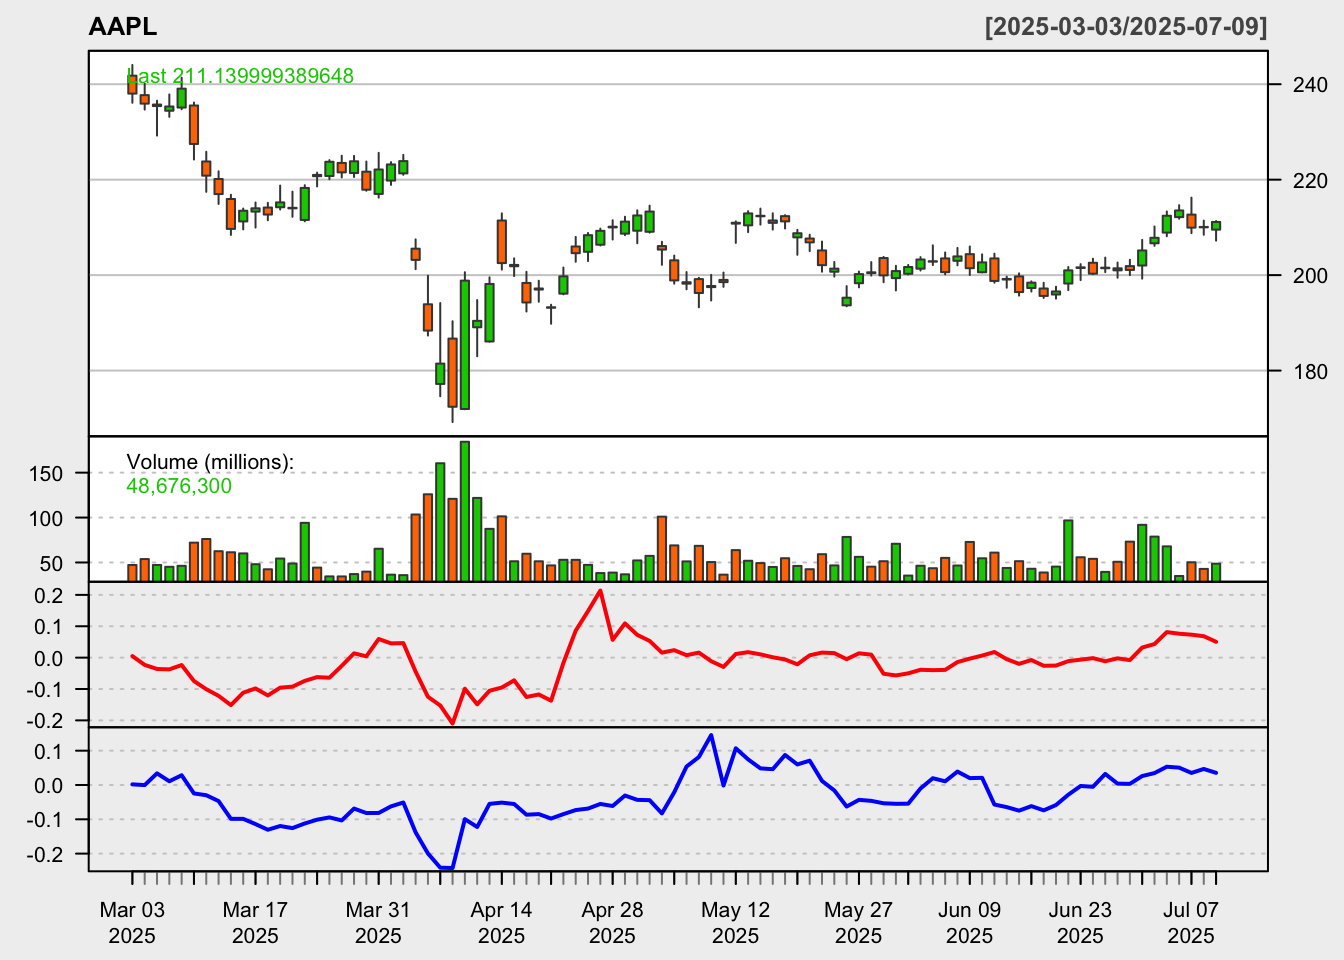Click the Jun 09 2025 date label
This screenshot has width=1344, height=960.
pyautogui.click(x=969, y=923)
